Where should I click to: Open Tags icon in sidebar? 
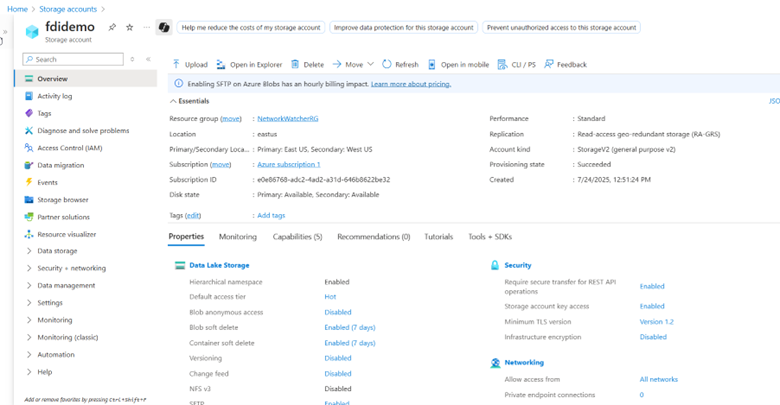pyautogui.click(x=29, y=113)
